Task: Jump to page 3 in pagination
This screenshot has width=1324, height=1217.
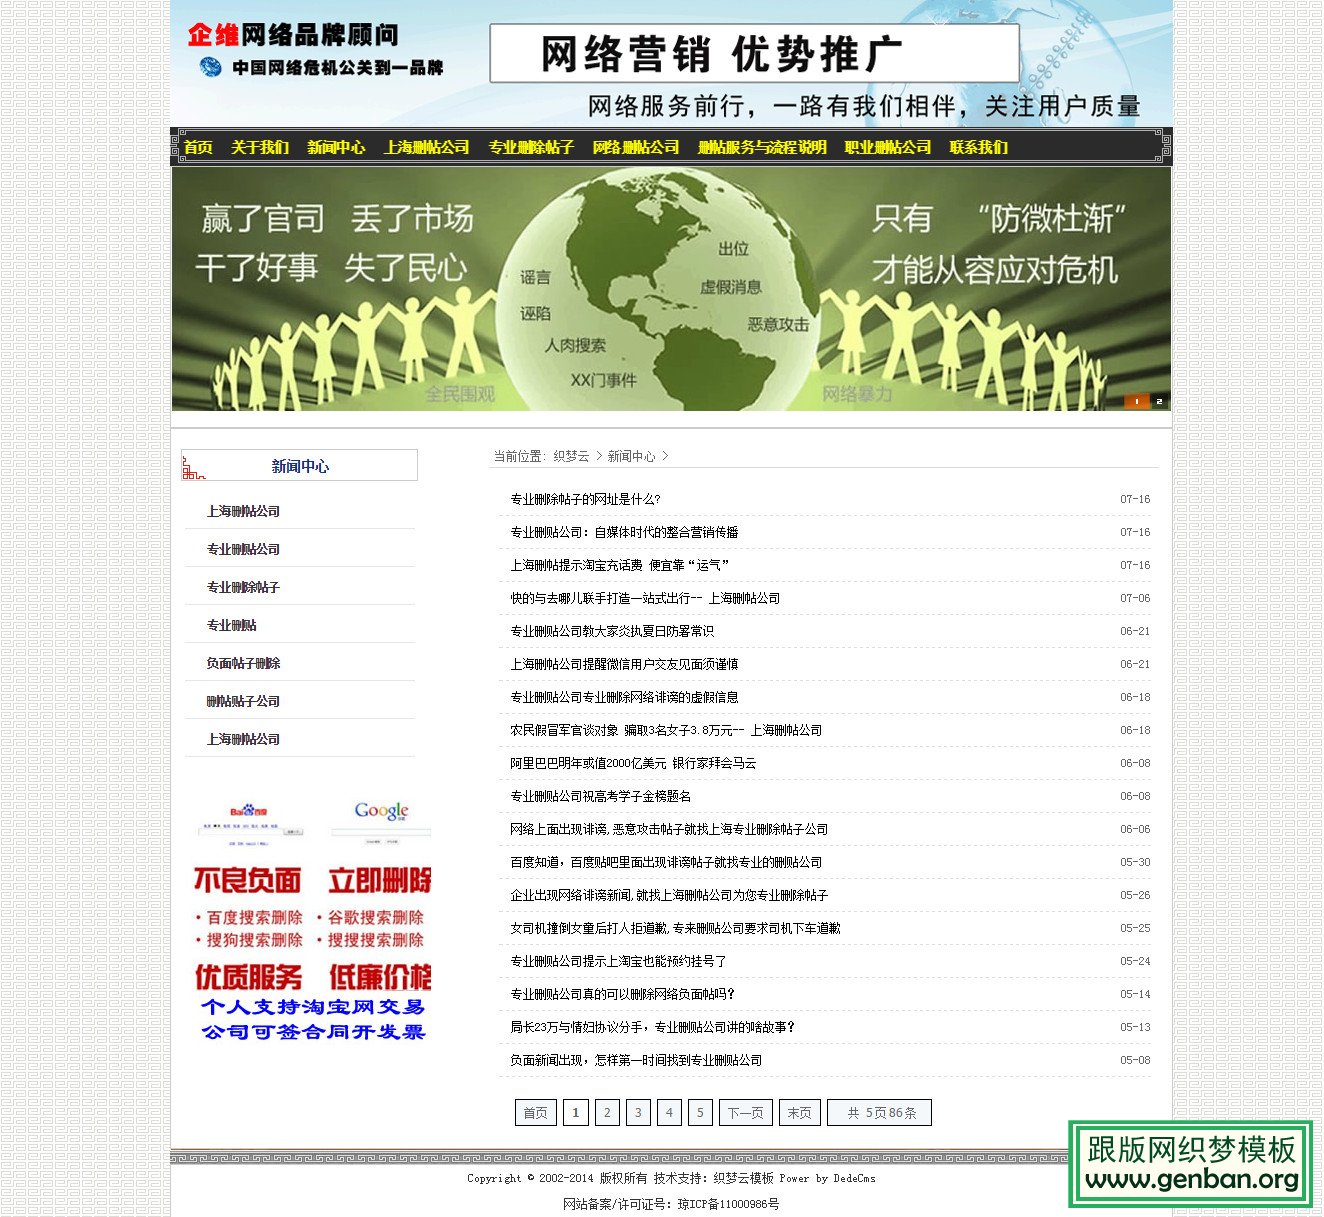Action: point(638,1112)
